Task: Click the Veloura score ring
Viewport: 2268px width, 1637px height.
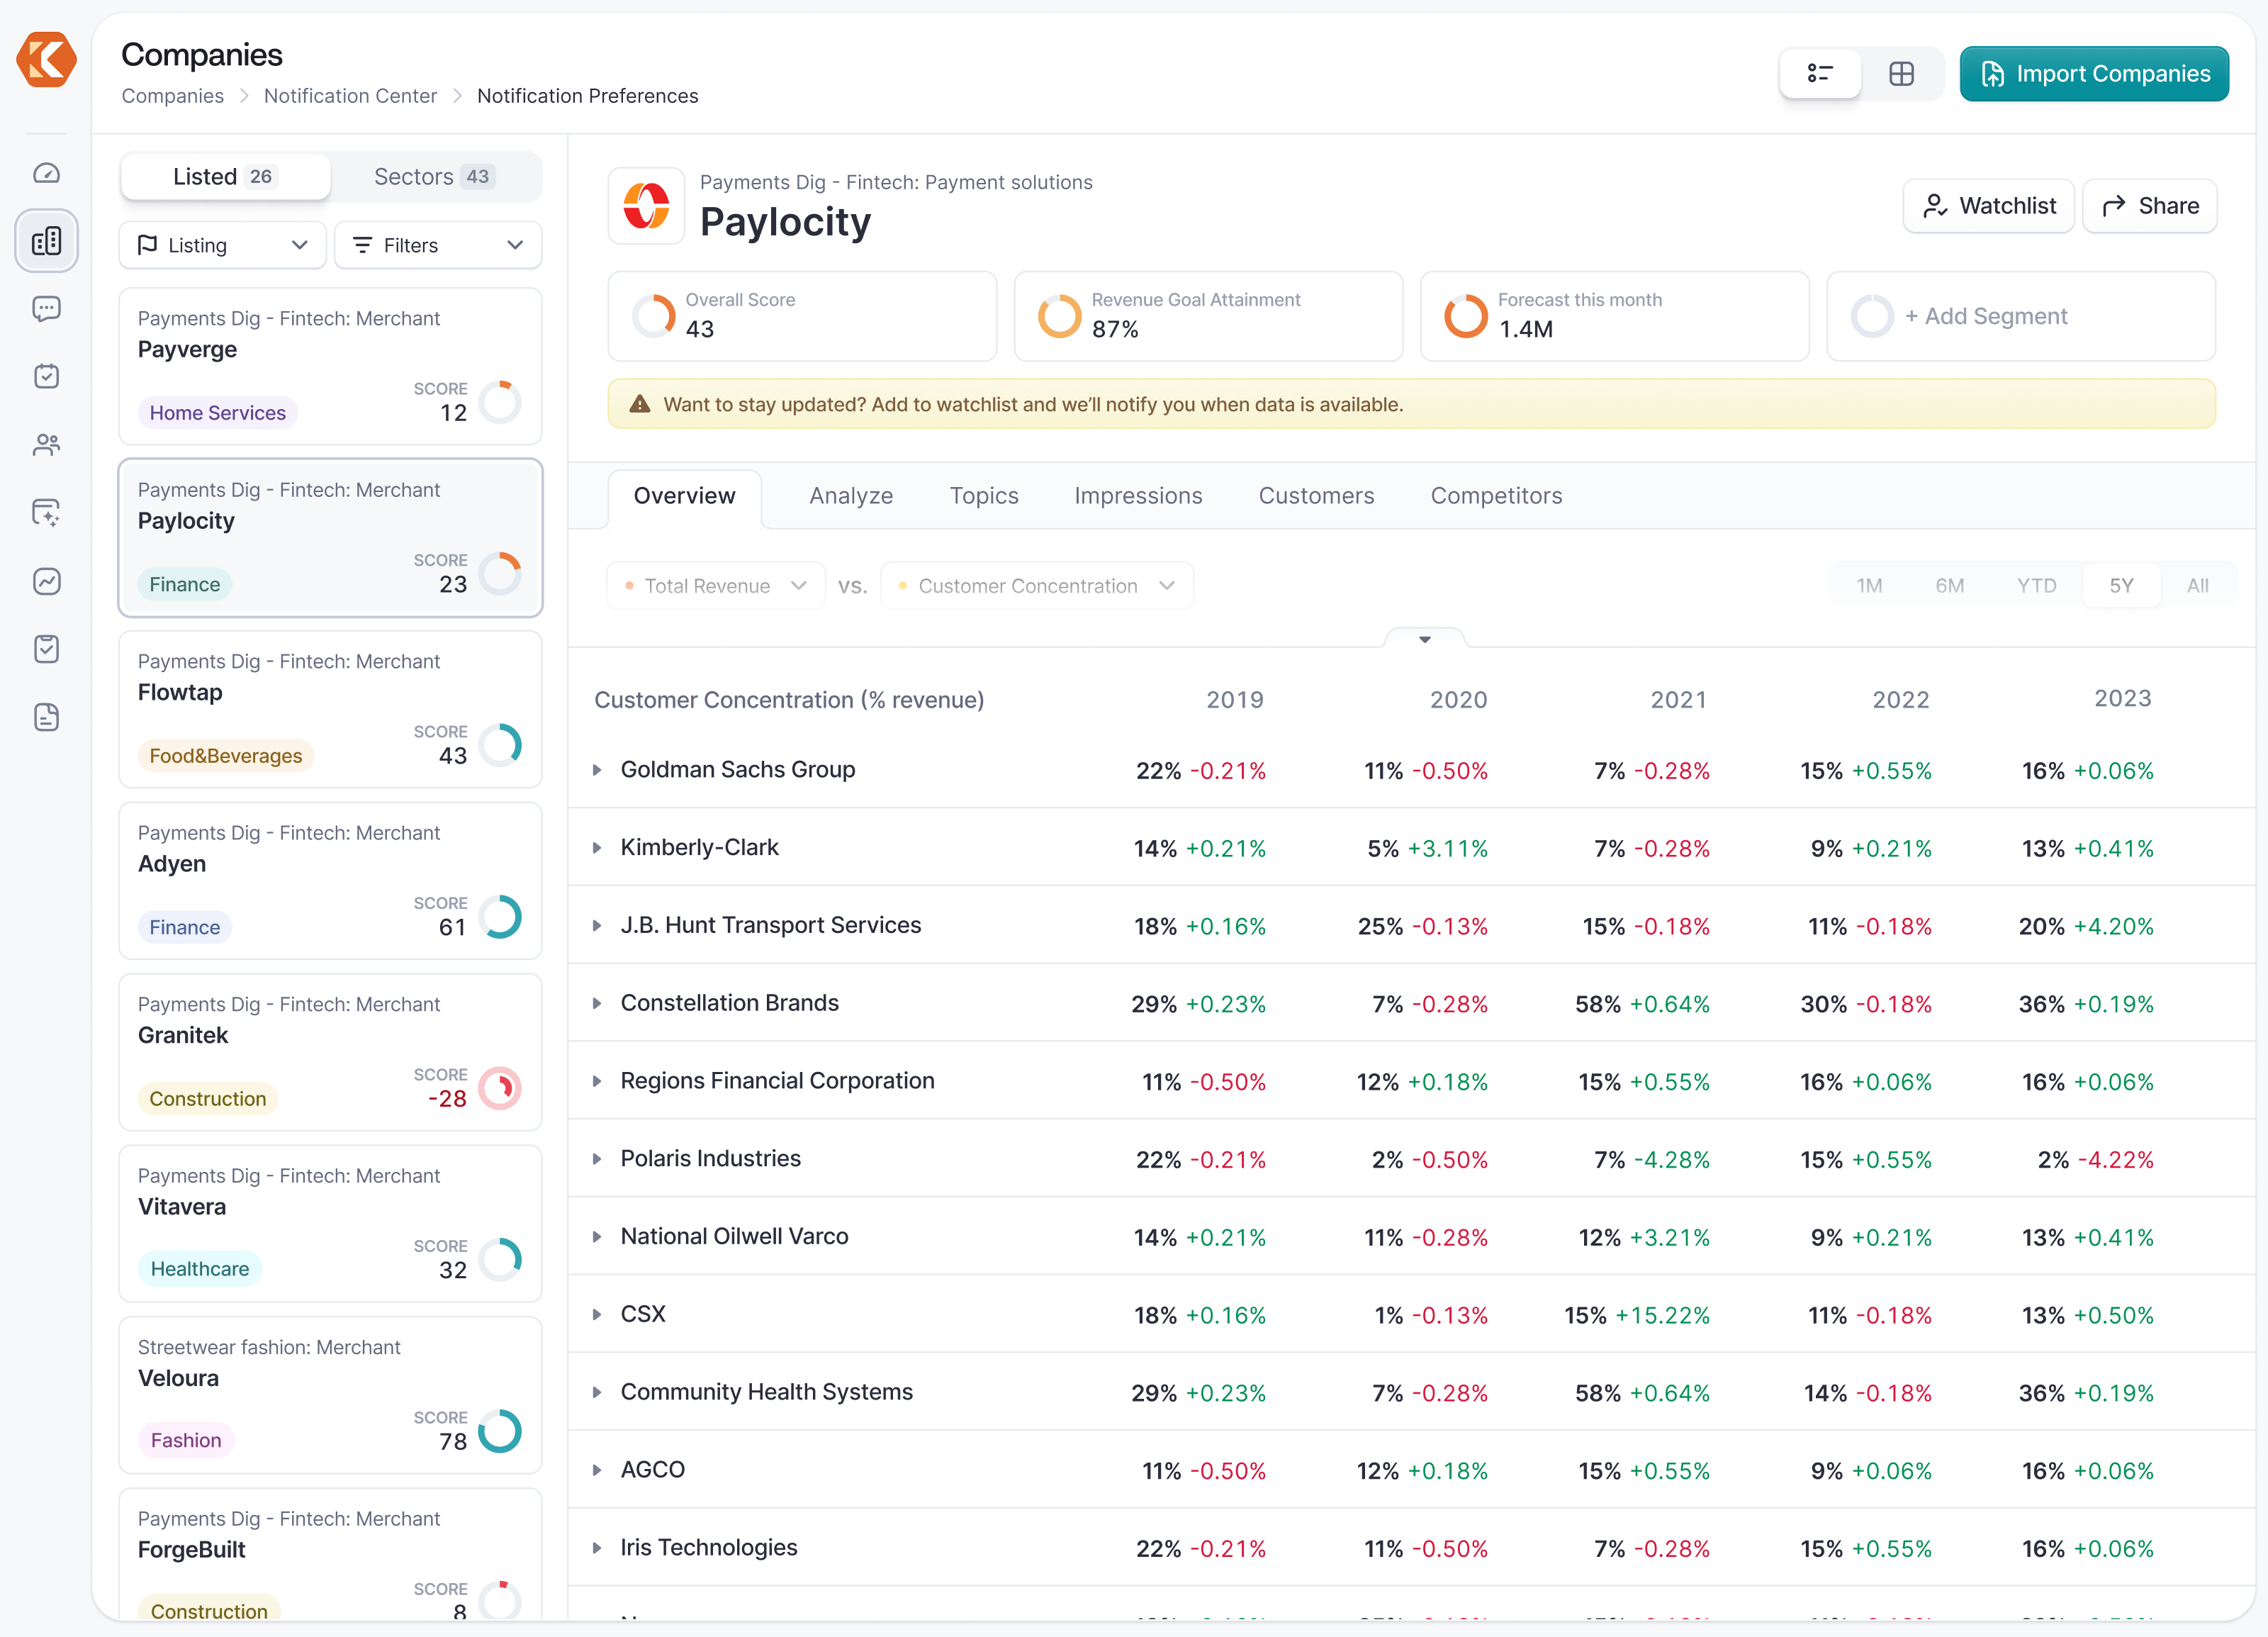Action: 500,1431
